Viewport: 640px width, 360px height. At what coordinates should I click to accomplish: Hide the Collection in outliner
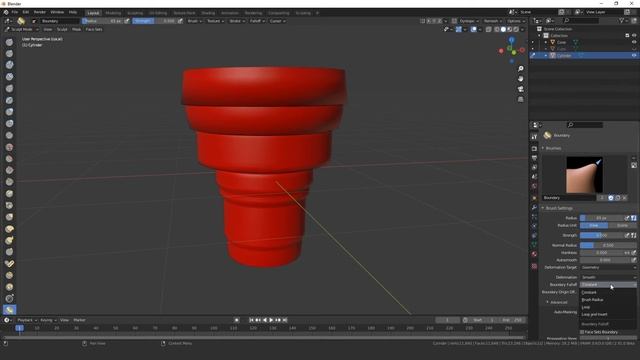[x=634, y=36]
